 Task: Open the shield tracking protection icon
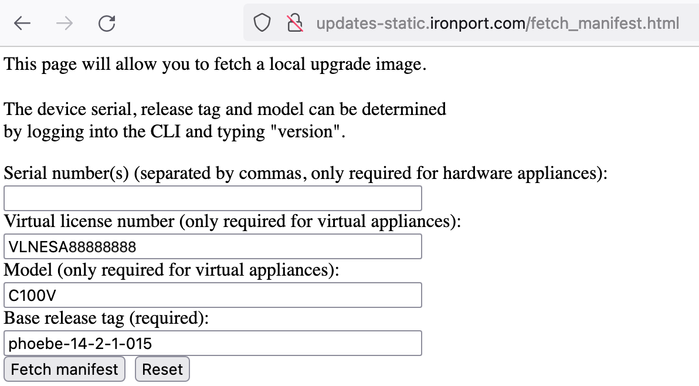point(262,23)
